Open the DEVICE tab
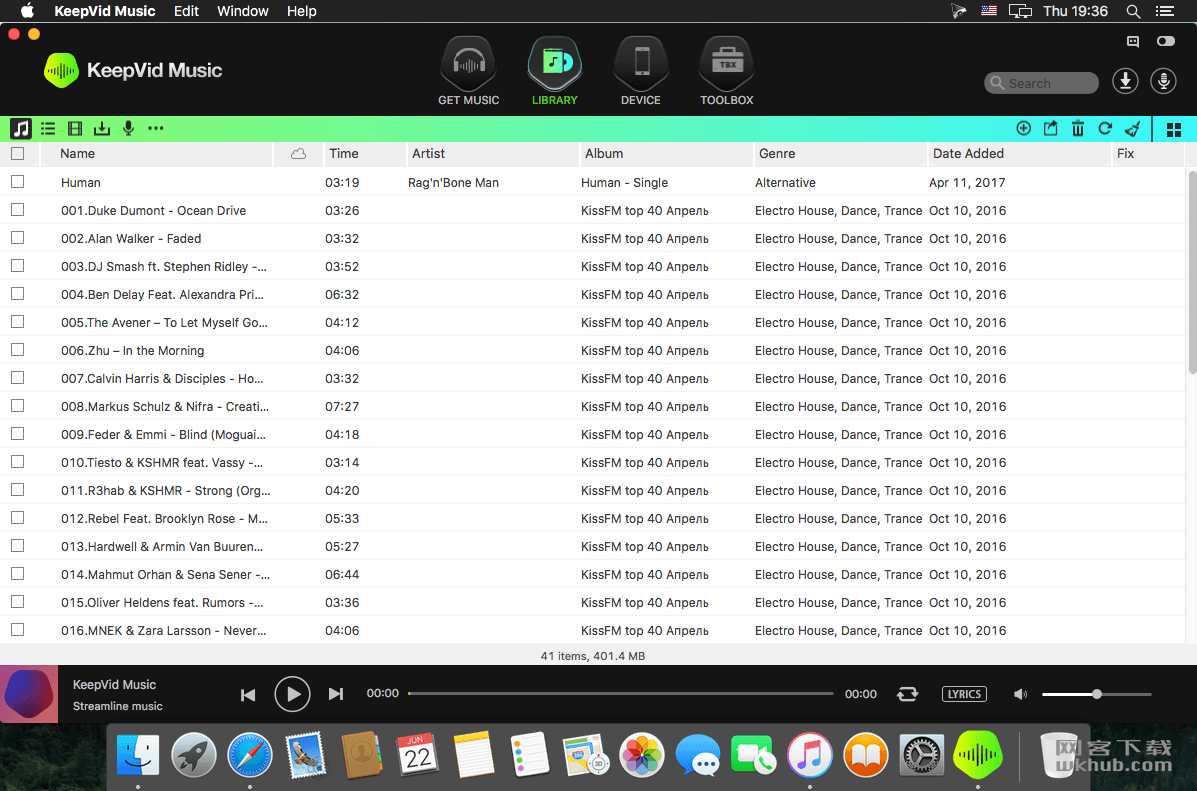Viewport: 1197px width, 791px height. click(x=641, y=71)
